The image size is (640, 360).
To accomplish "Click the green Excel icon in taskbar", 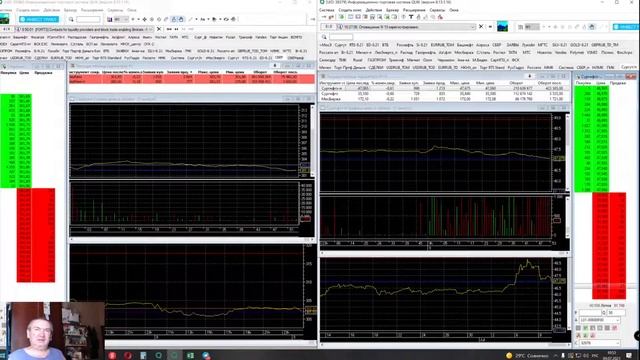I will tap(190, 356).
